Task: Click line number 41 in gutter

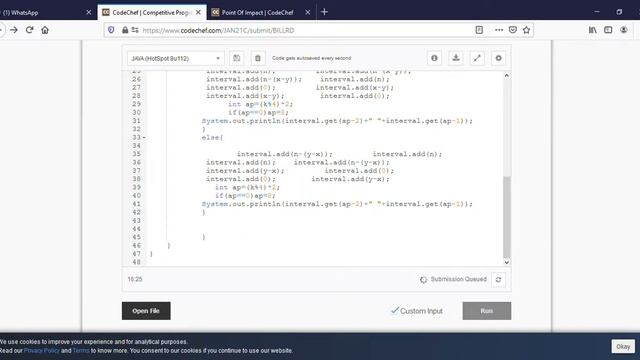Action: (x=136, y=204)
